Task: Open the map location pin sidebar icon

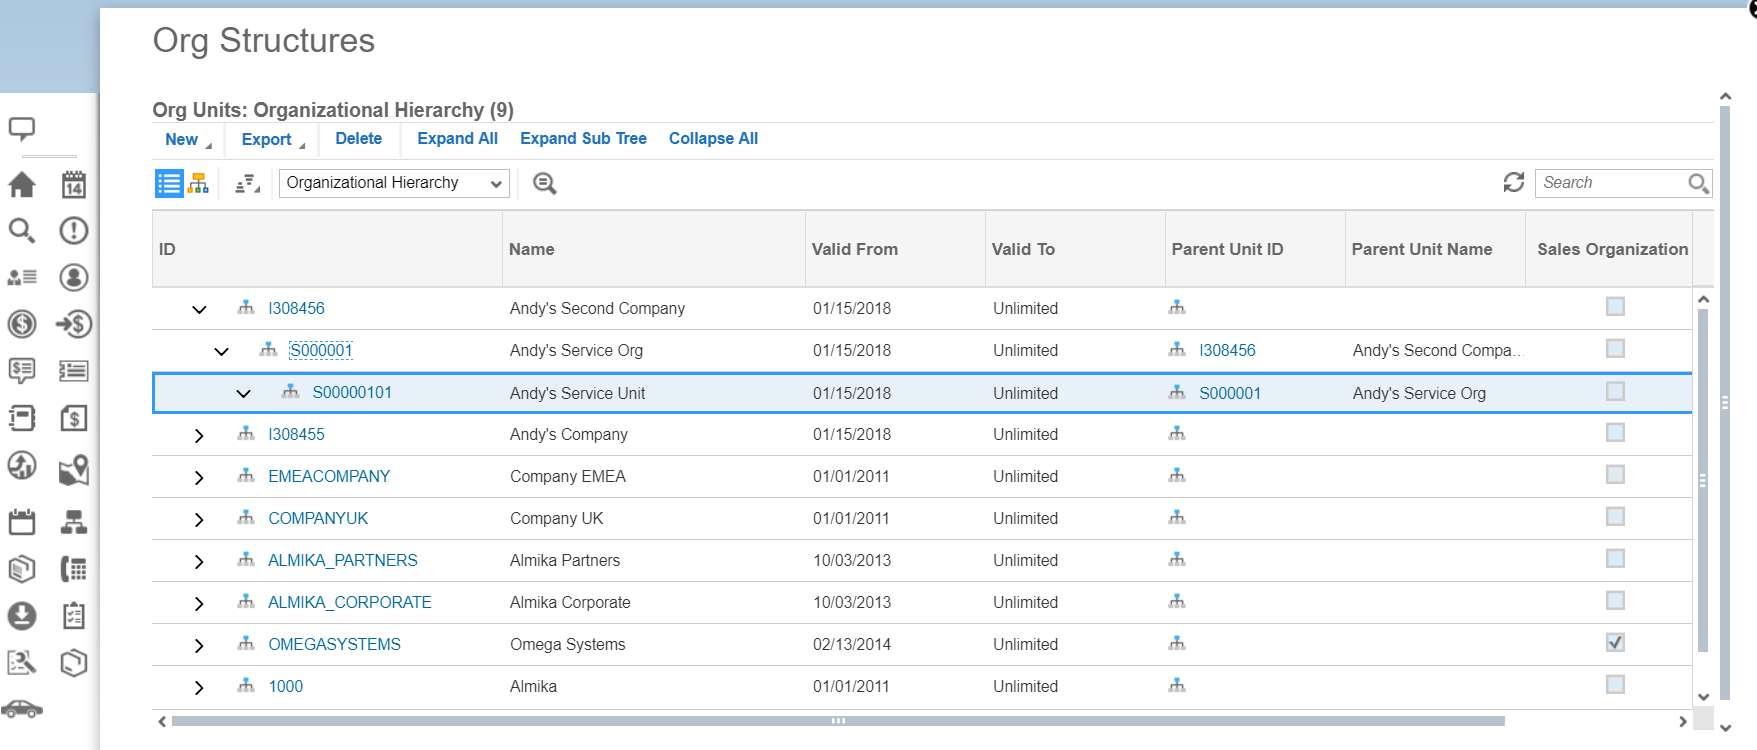Action: click(74, 470)
